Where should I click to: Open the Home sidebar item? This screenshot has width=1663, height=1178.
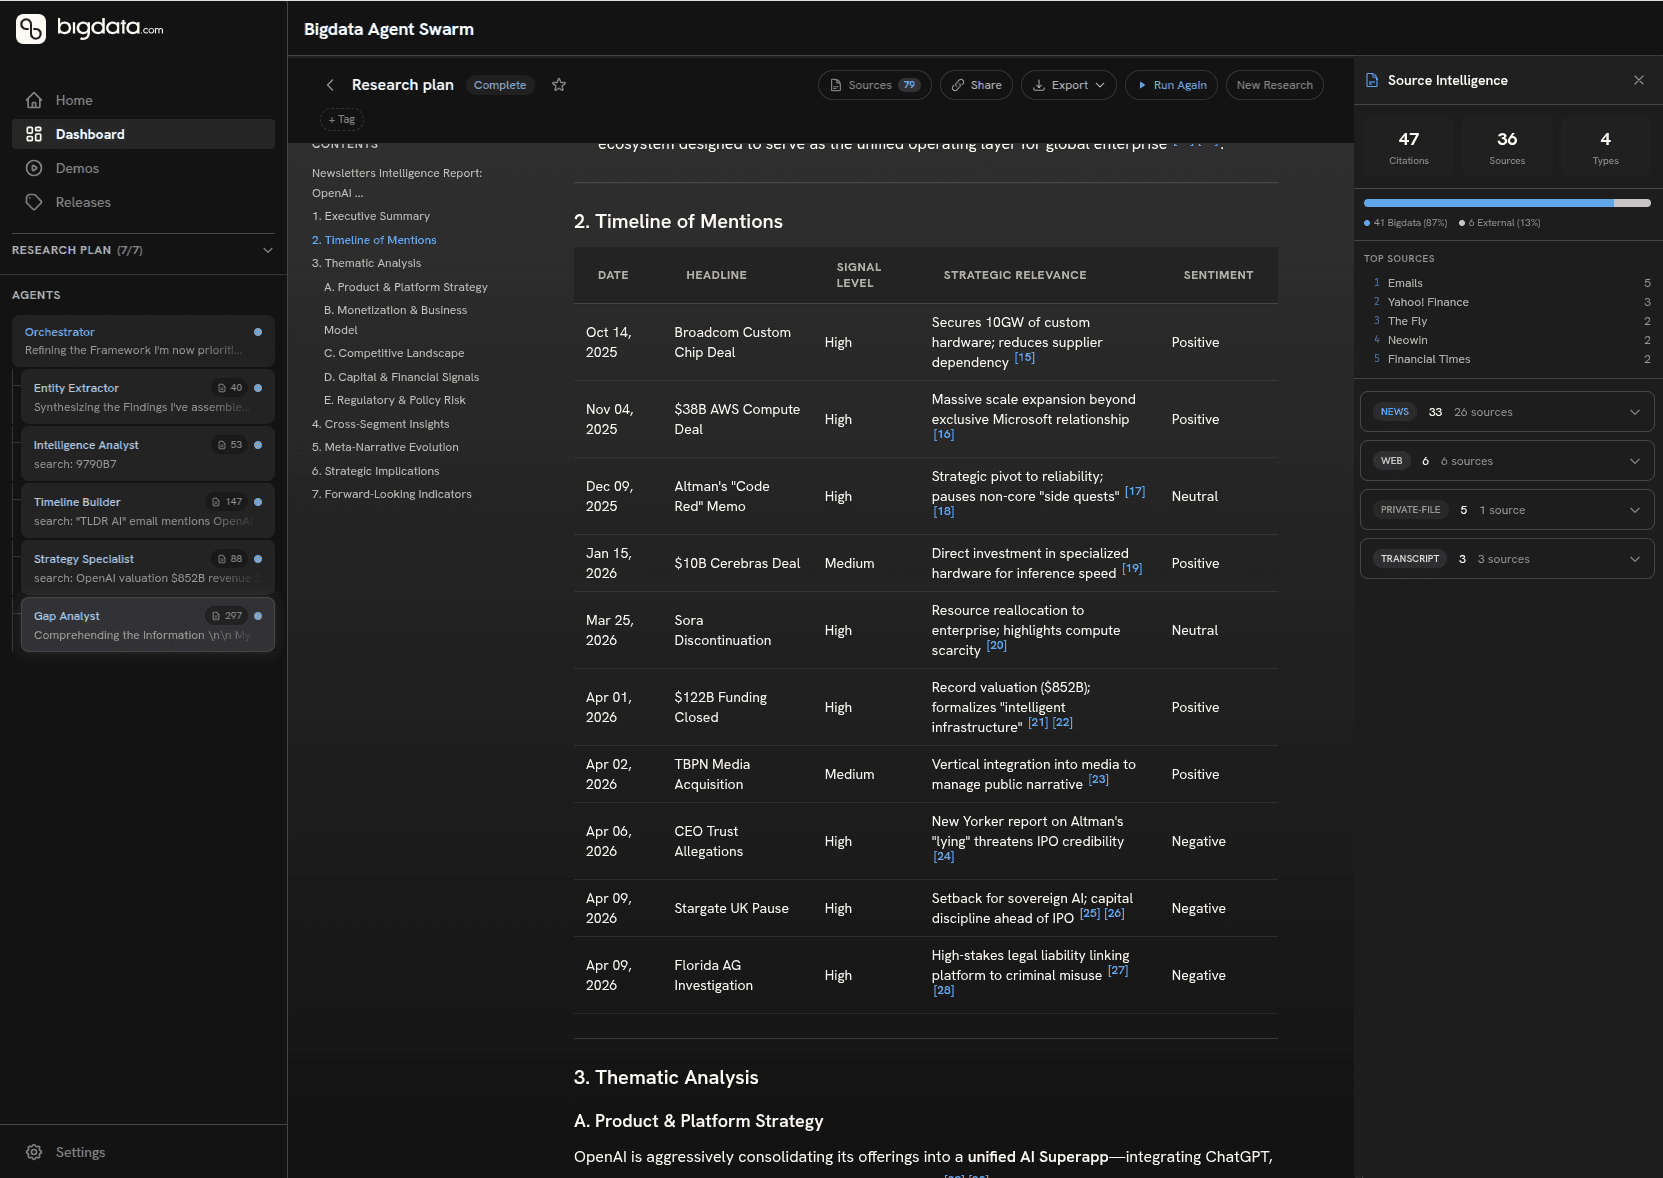(143, 100)
